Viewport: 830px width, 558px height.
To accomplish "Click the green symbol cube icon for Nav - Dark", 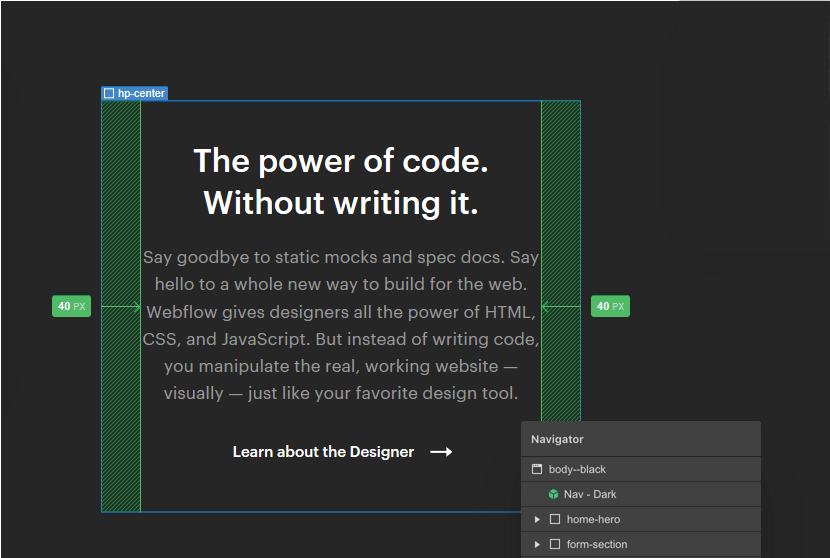I will [x=553, y=494].
